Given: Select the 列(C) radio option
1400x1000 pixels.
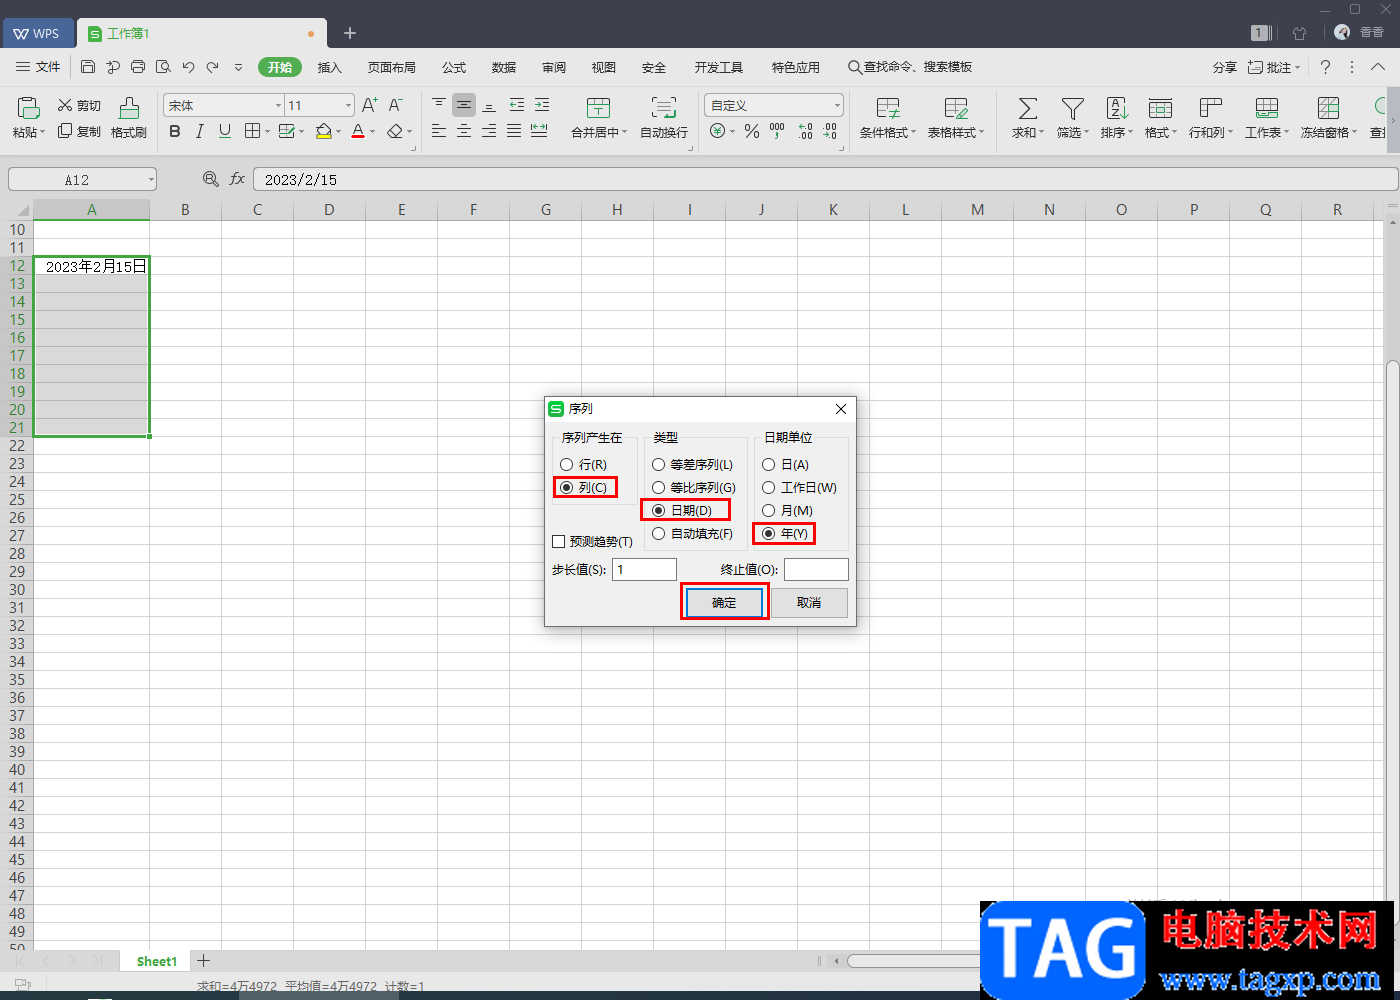Looking at the screenshot, I should 583,488.
